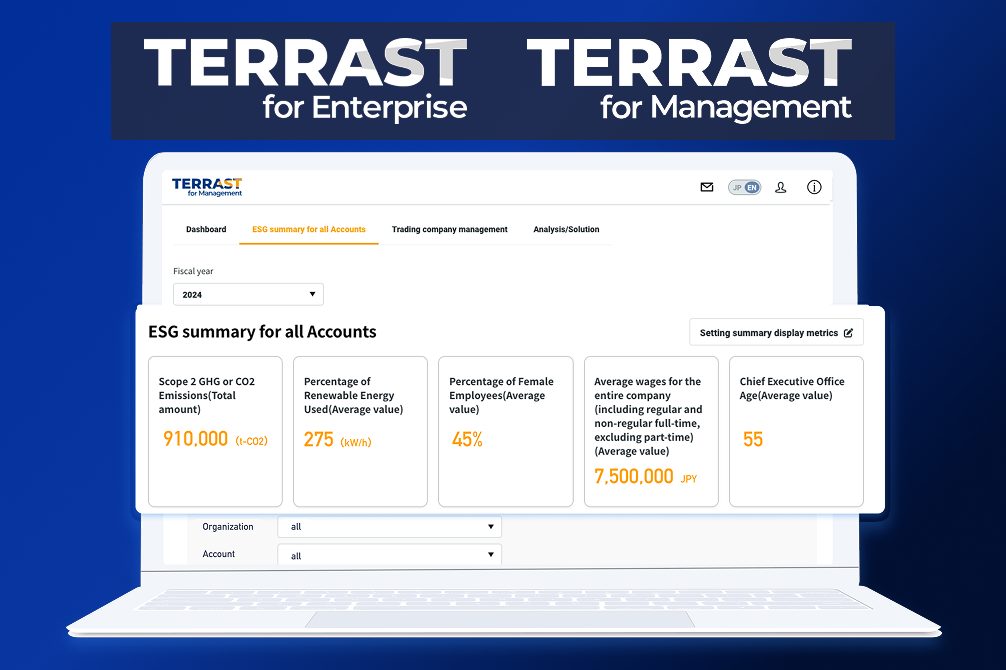The width and height of the screenshot is (1006, 670).
Task: Expand the Fiscal year dropdown showing 2024
Action: point(247,293)
